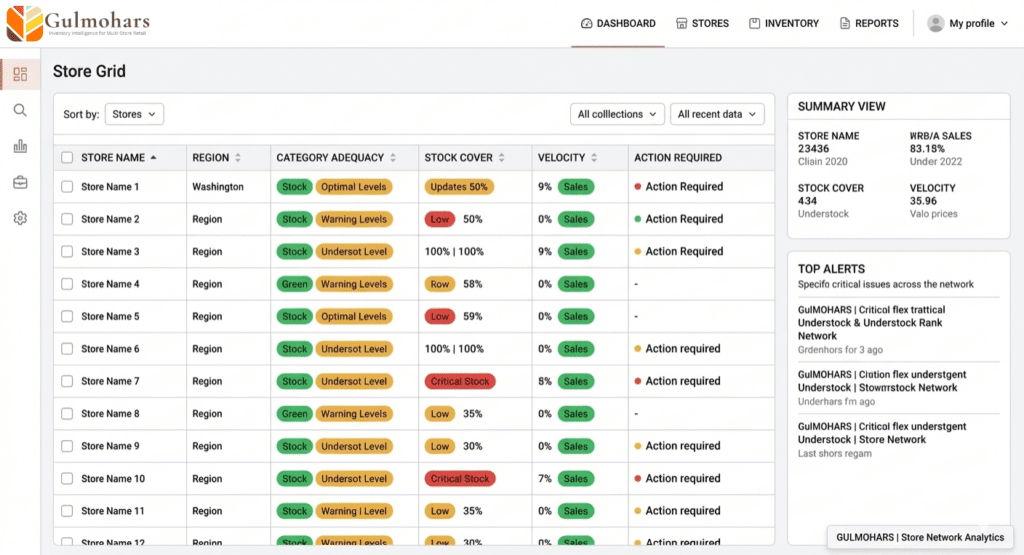Check the Store Name 3 checkbox
This screenshot has width=1024, height=555.
pyautogui.click(x=67, y=251)
